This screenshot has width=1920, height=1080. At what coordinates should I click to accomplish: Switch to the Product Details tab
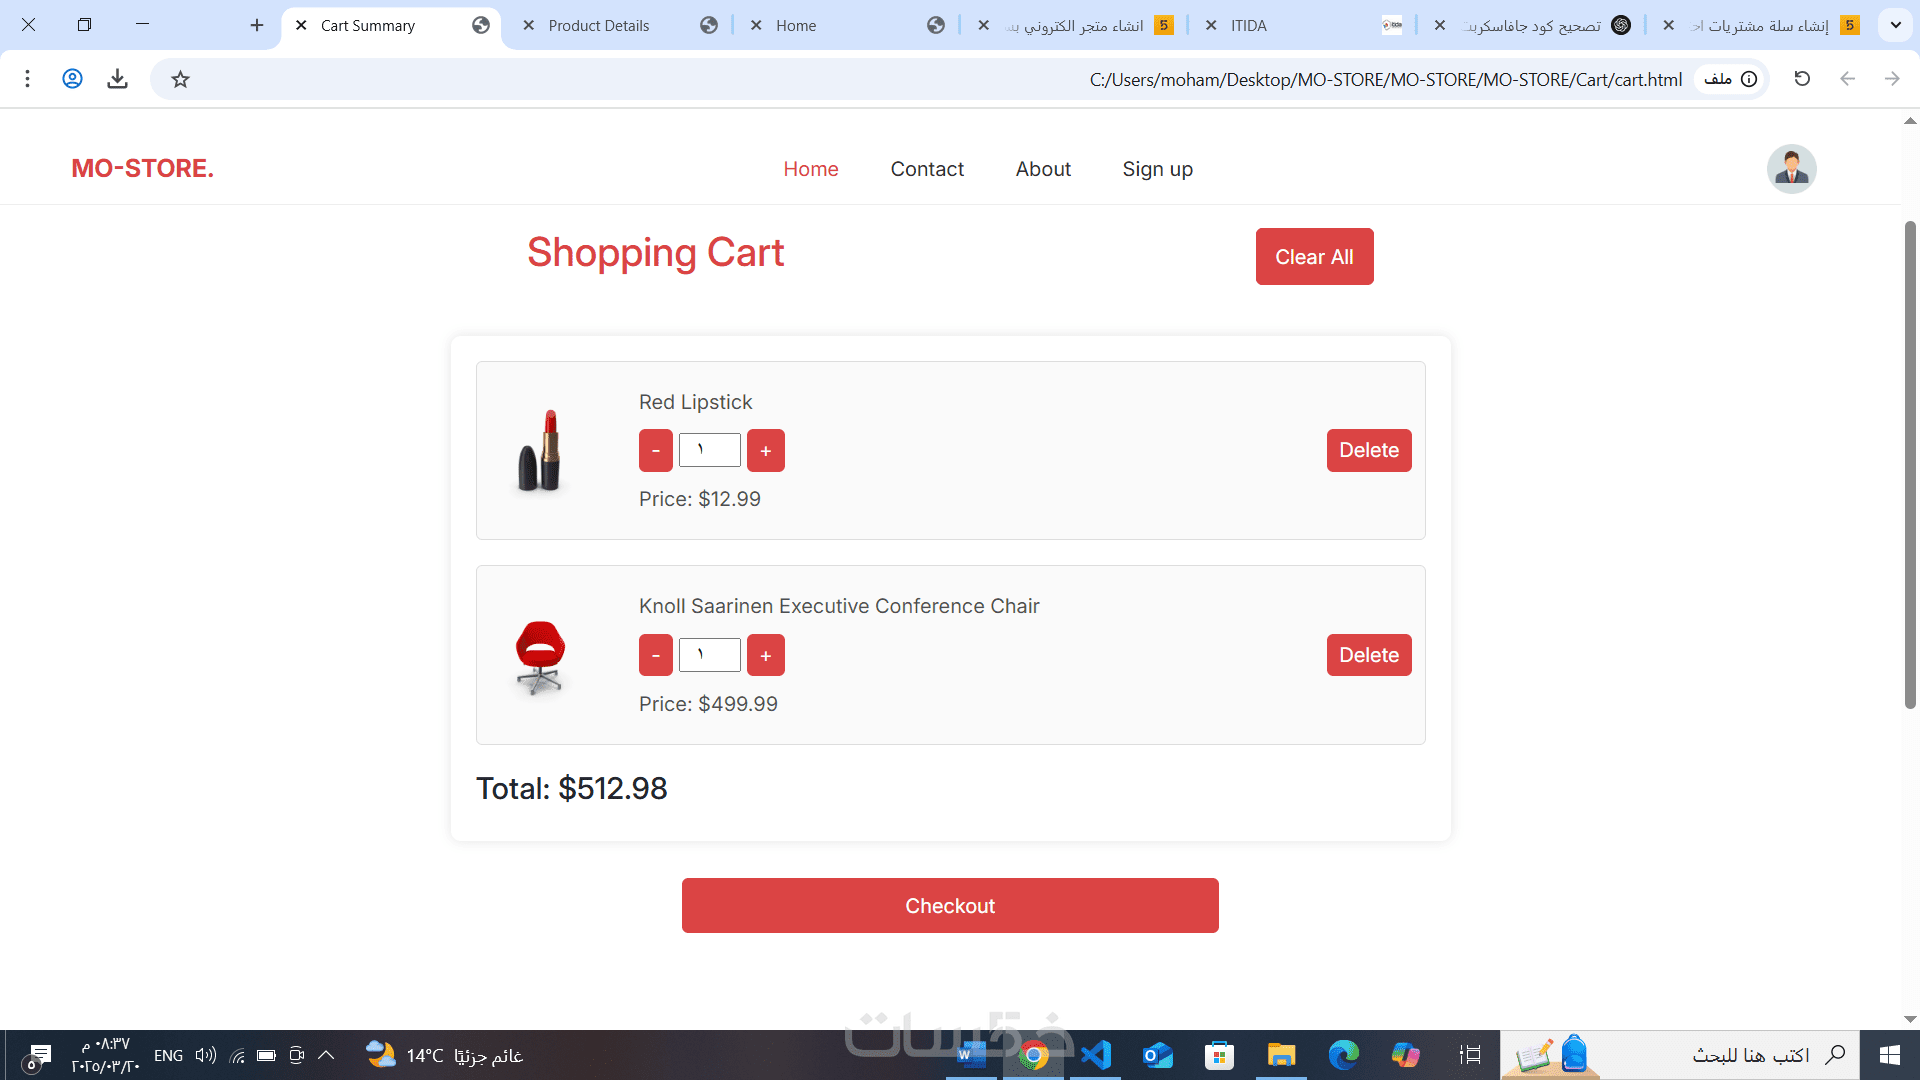[598, 25]
